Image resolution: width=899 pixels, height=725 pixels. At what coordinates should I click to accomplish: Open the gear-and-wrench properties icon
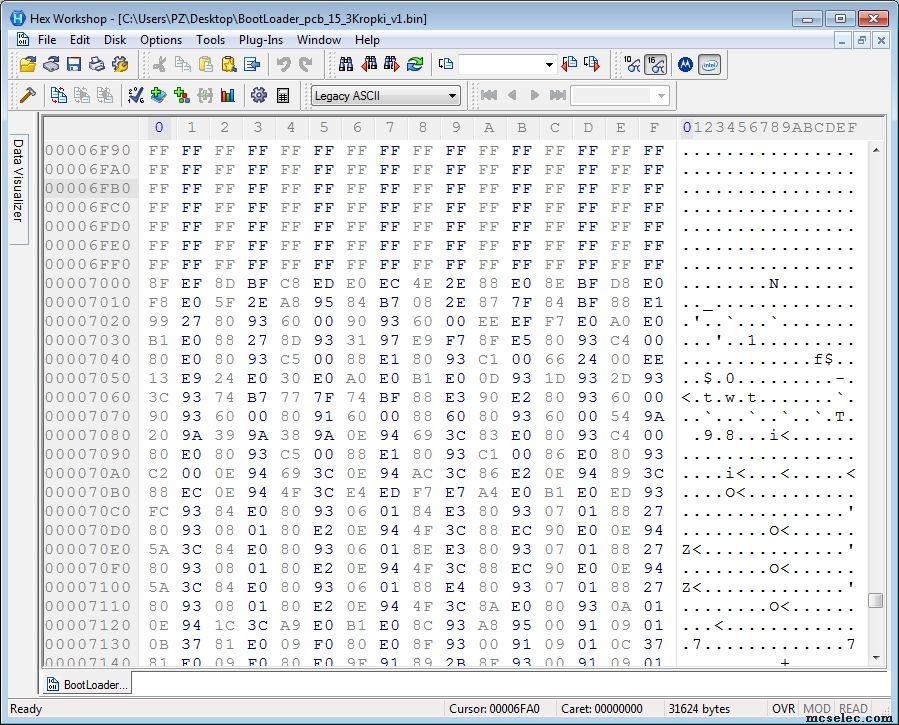pos(120,64)
